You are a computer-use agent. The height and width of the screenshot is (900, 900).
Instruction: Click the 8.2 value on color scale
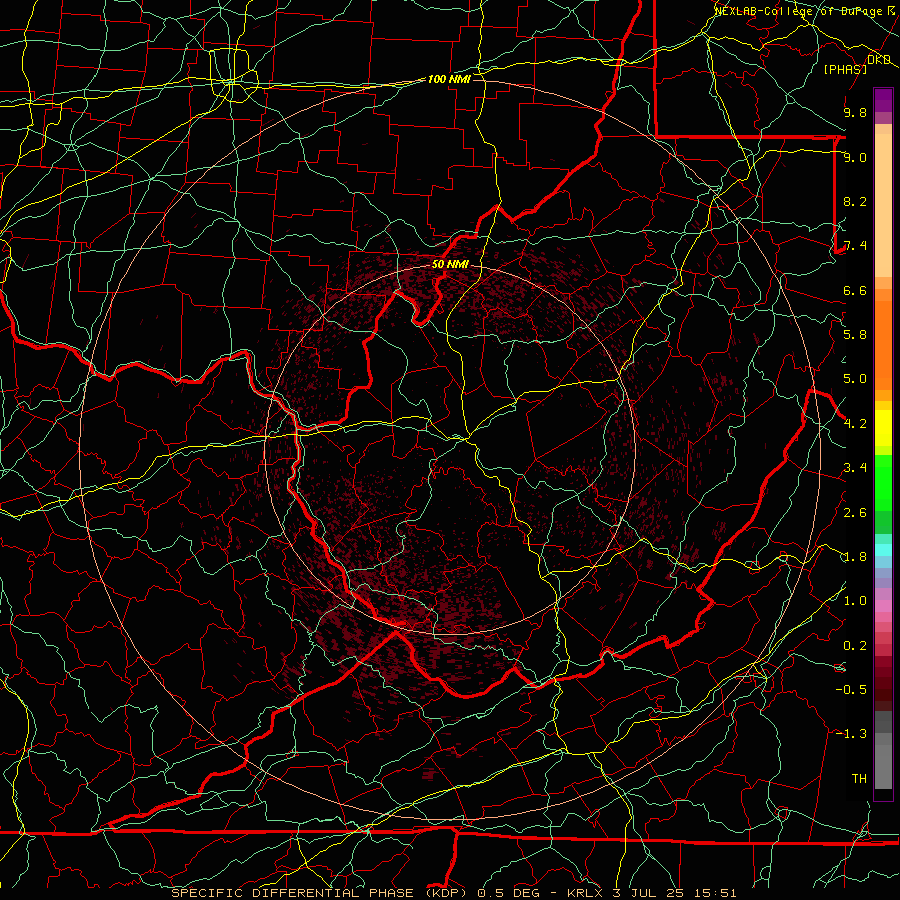[x=855, y=201]
